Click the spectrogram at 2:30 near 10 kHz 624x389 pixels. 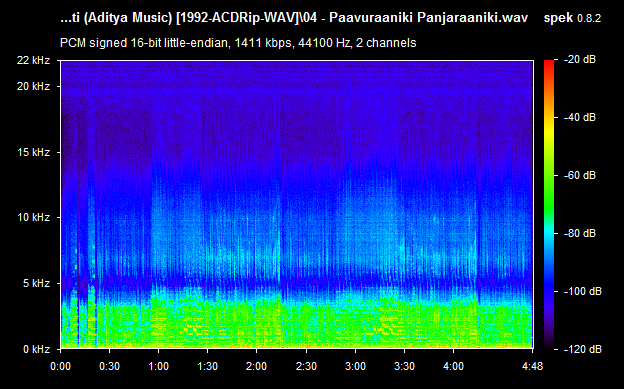click(x=306, y=217)
